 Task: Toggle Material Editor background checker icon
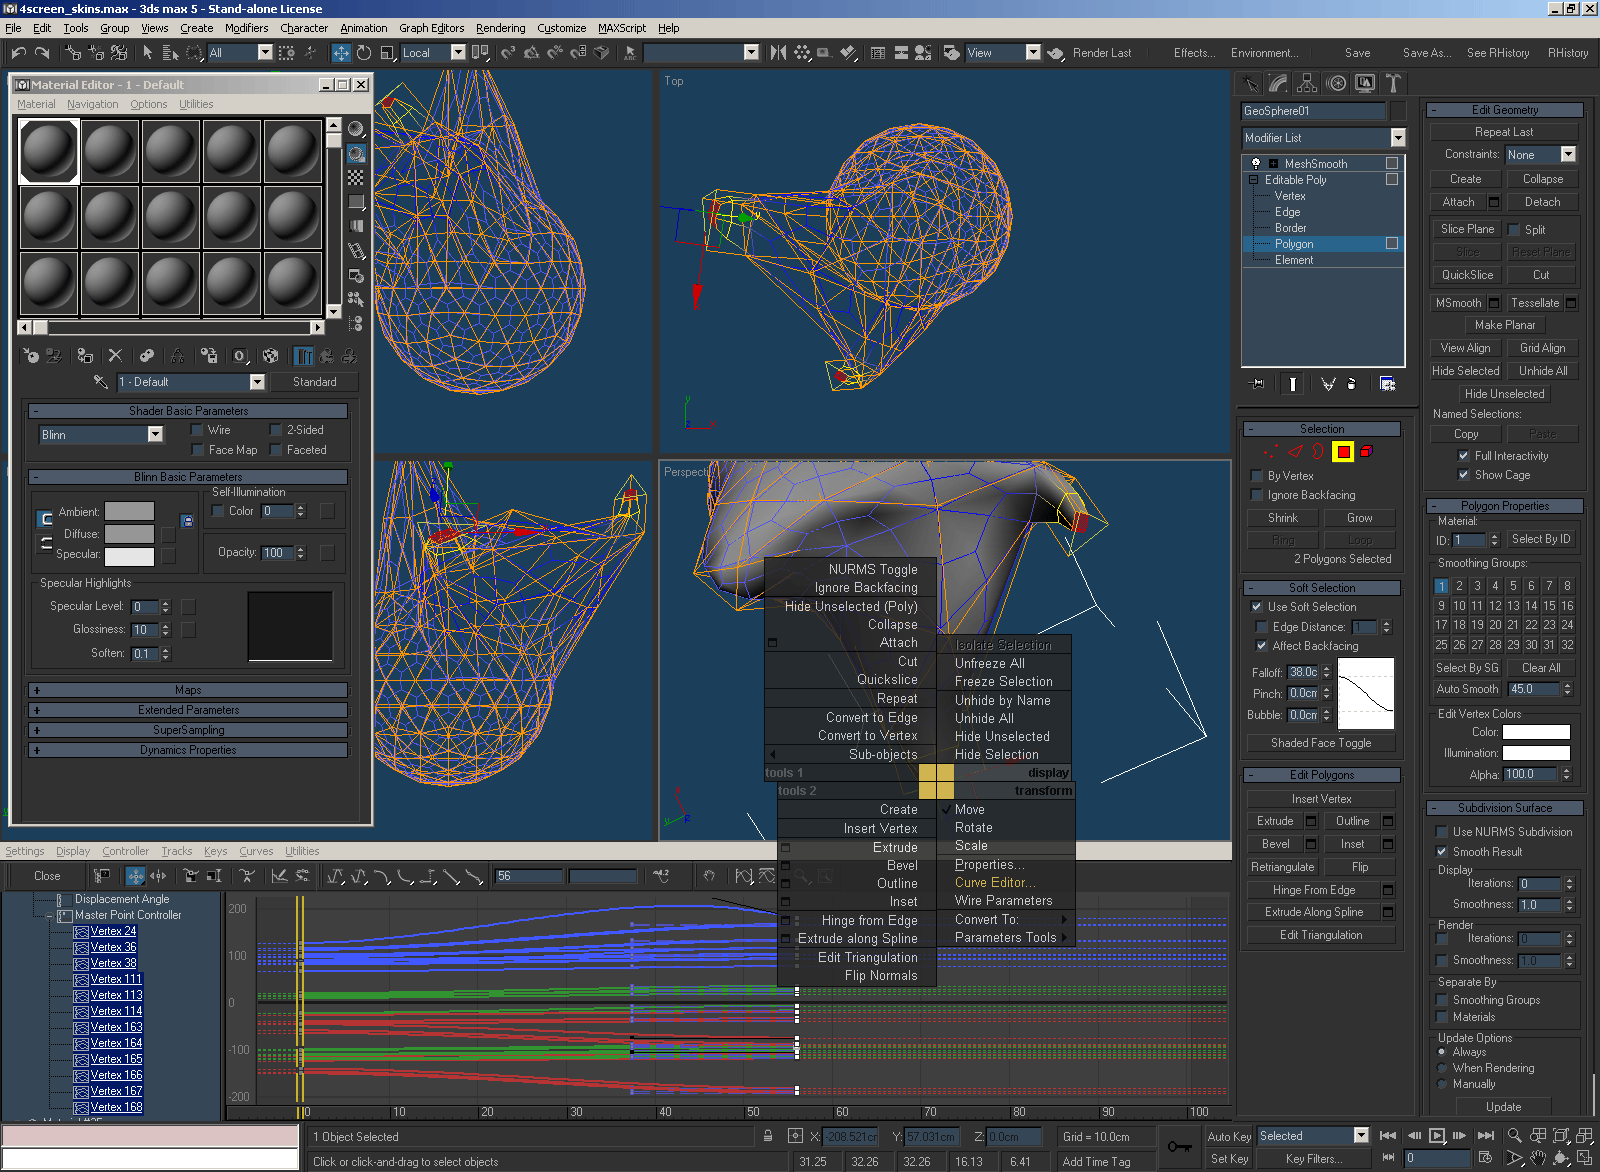[x=356, y=177]
